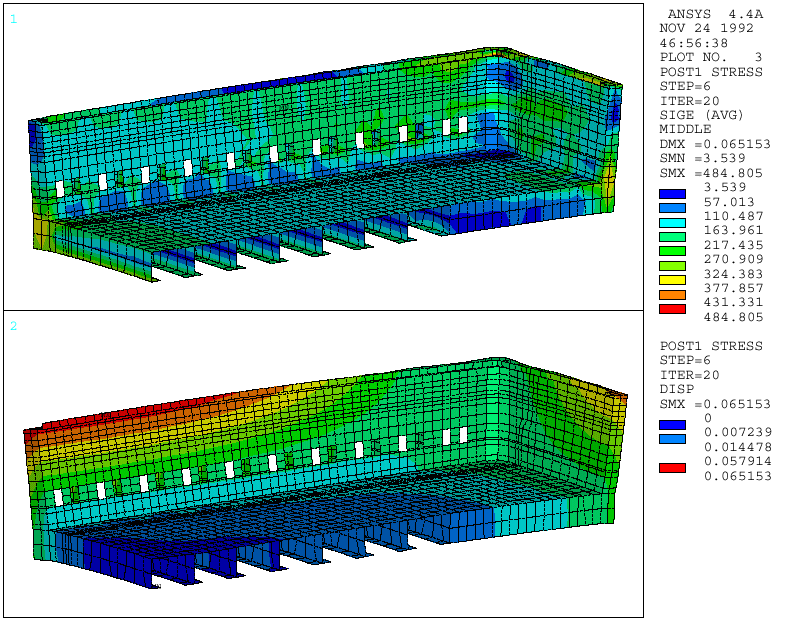Click the red displacement legend swatch

pyautogui.click(x=672, y=468)
